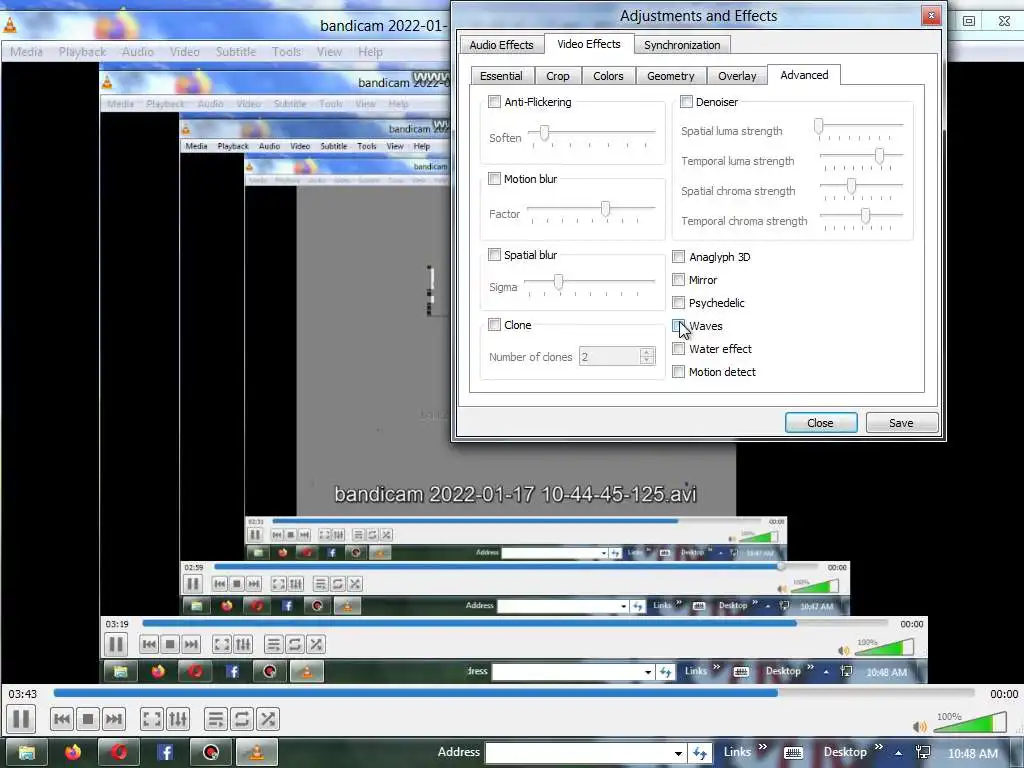The width and height of the screenshot is (1024, 768).
Task: Enable the Denoiser checkbox
Action: 686,102
